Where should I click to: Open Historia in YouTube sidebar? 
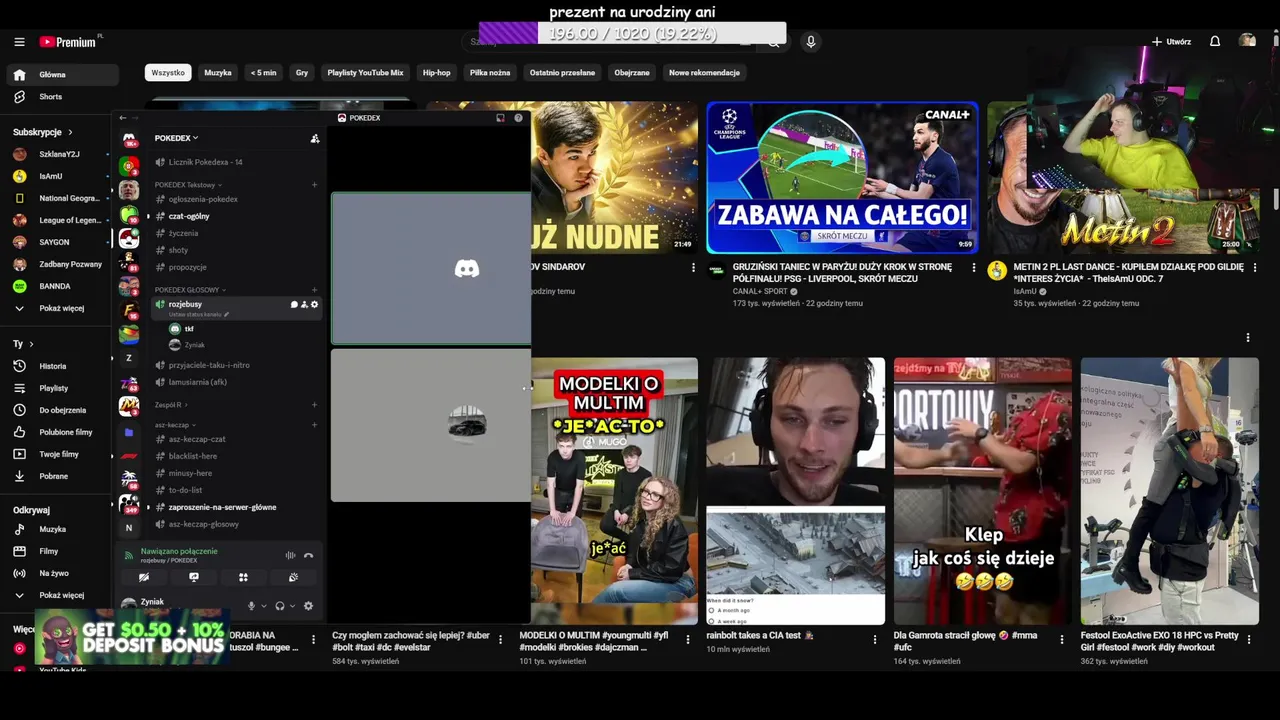53,366
